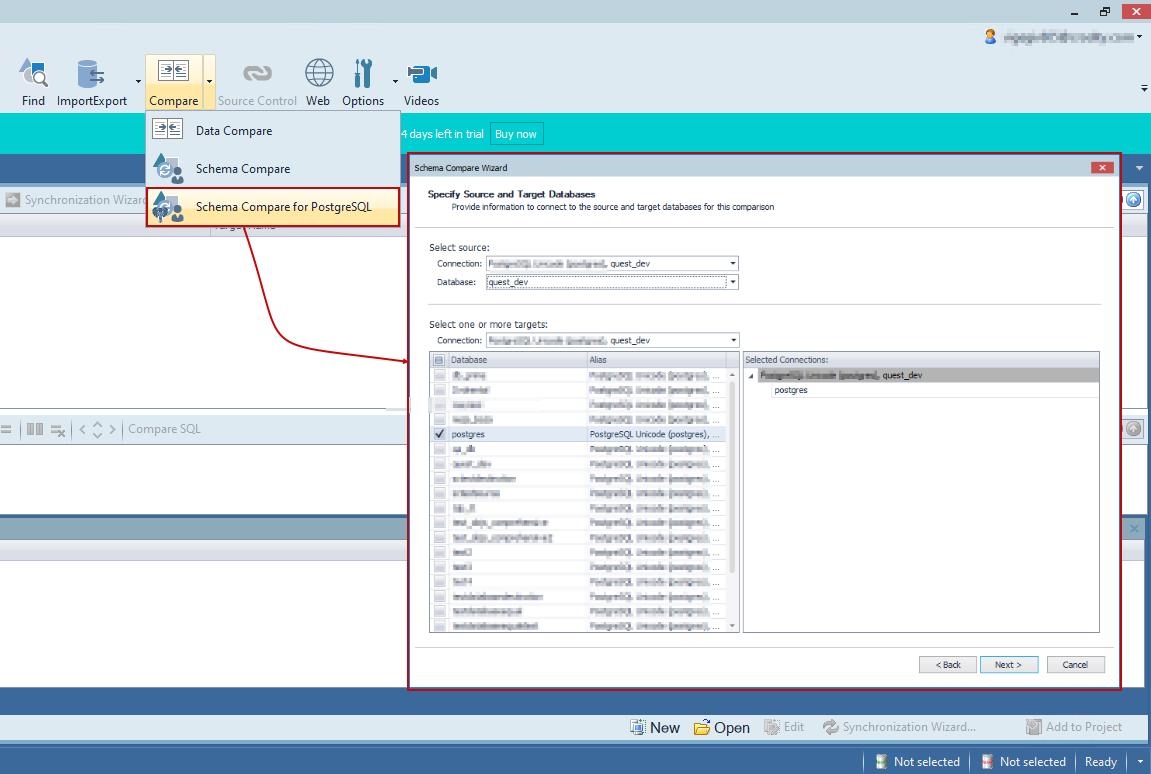Check the box above the postgres row
1151x774 pixels.
tap(439, 420)
